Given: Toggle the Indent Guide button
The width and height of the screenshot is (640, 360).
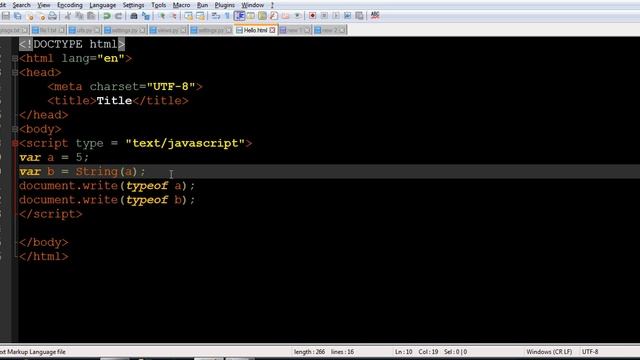Looking at the screenshot, I should (x=239, y=16).
